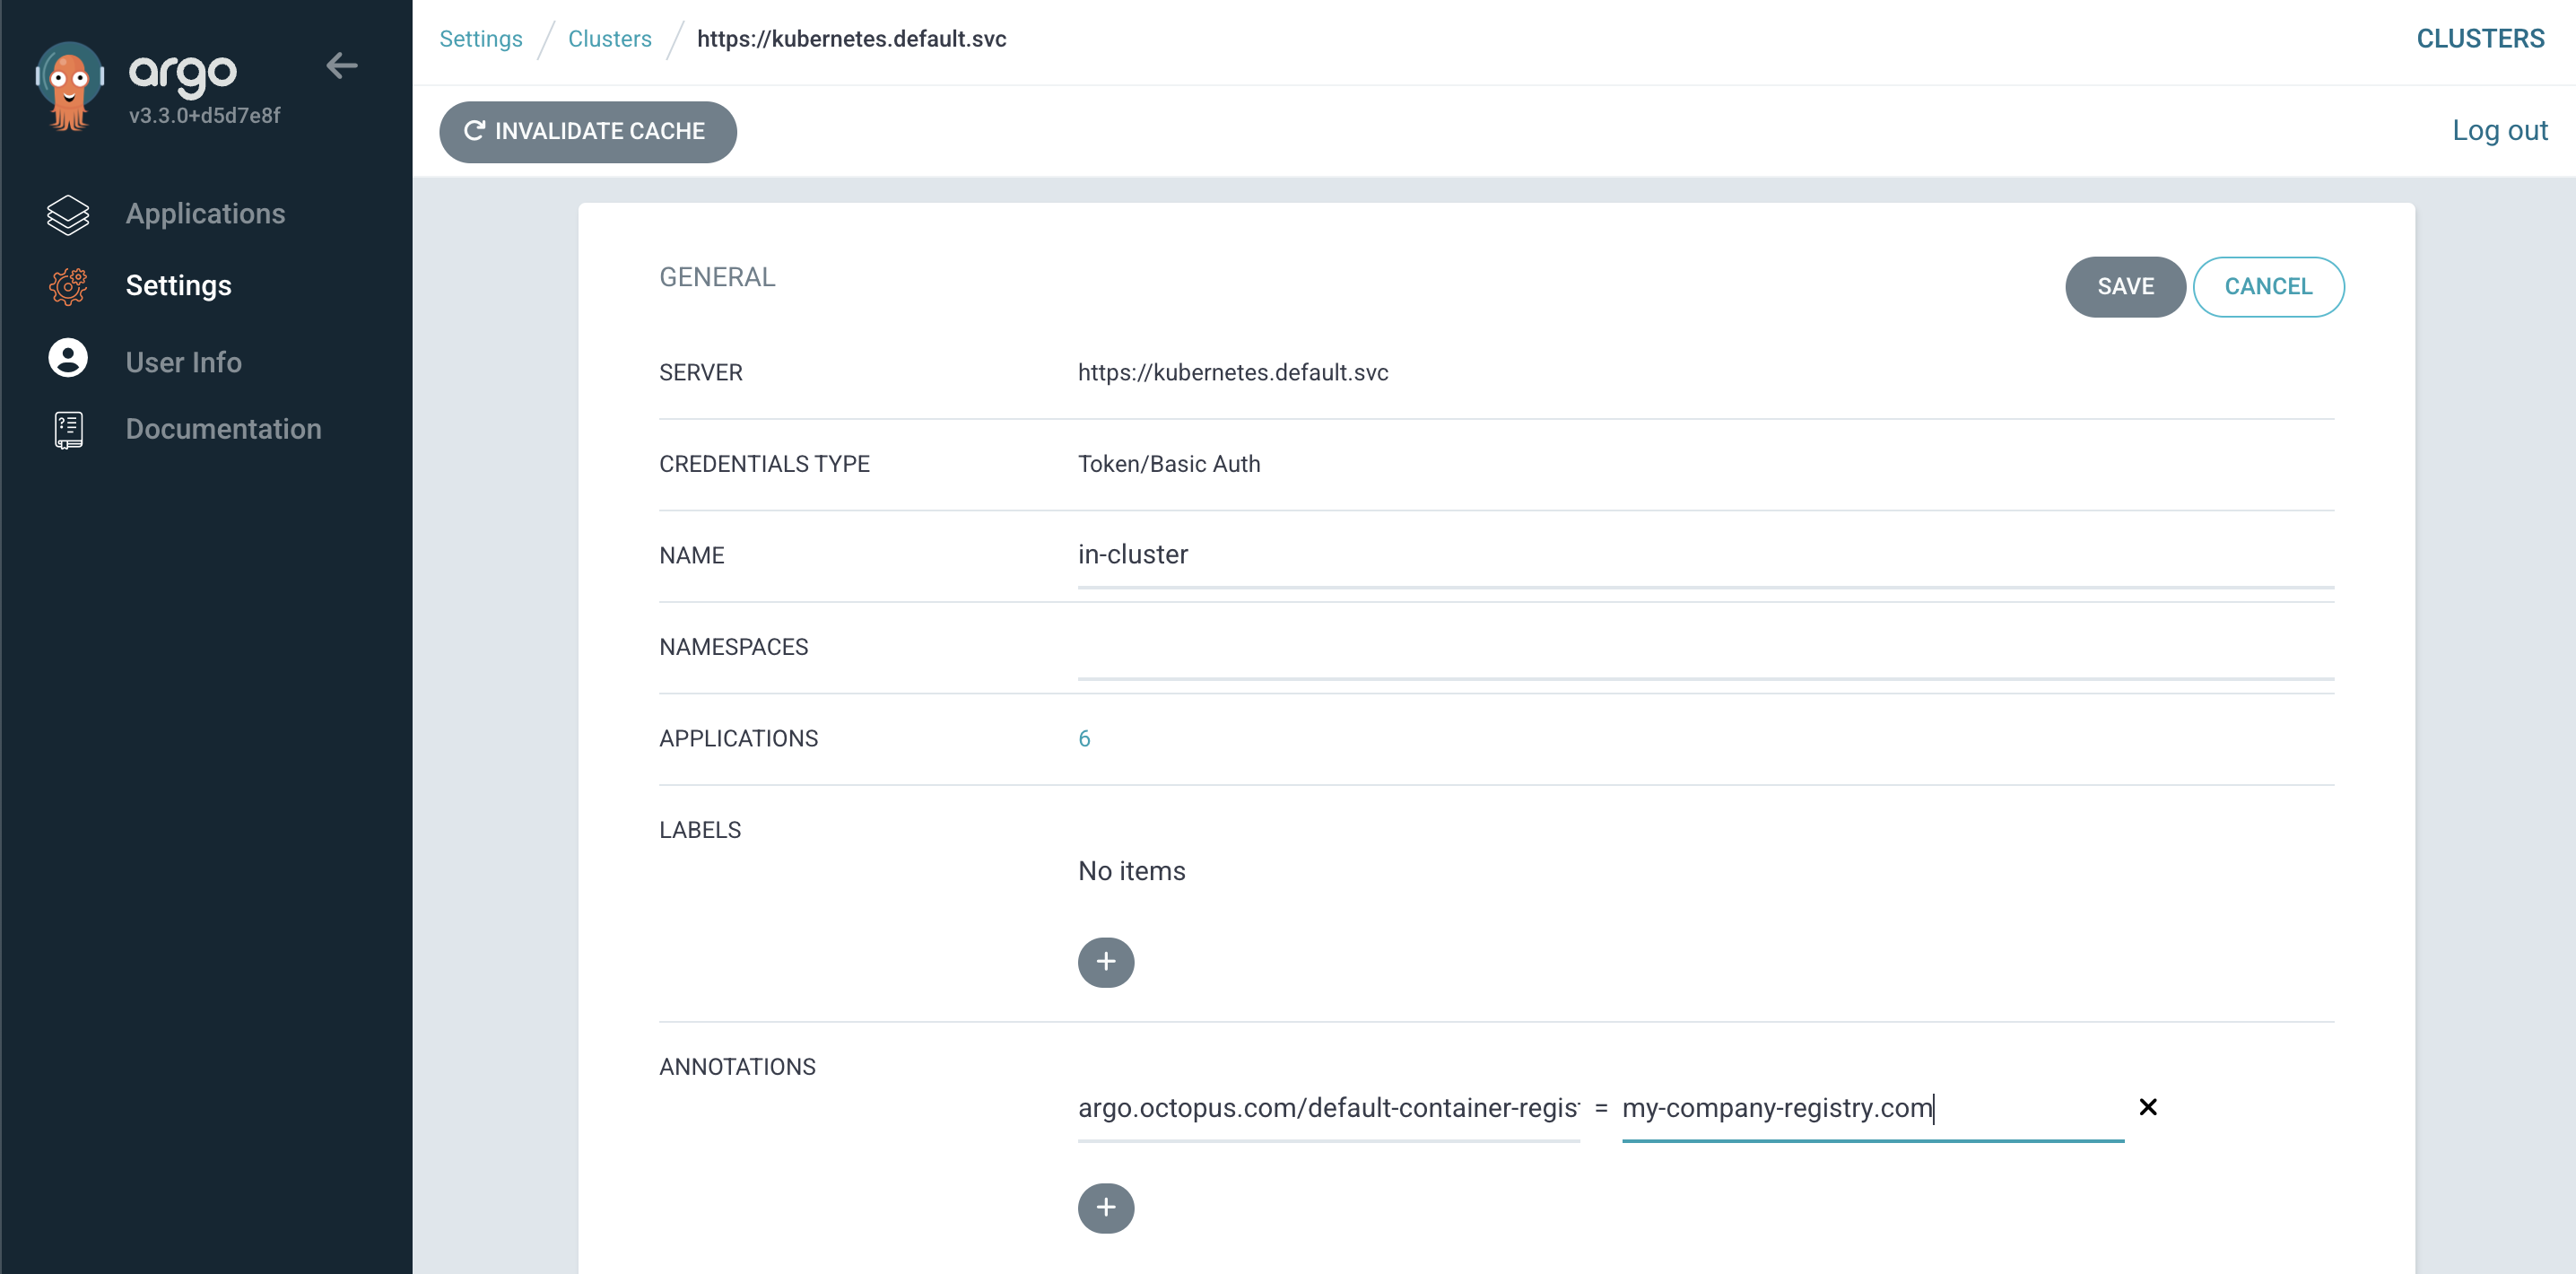Click the Settings gear icon
The height and width of the screenshot is (1274, 2576).
tap(68, 286)
